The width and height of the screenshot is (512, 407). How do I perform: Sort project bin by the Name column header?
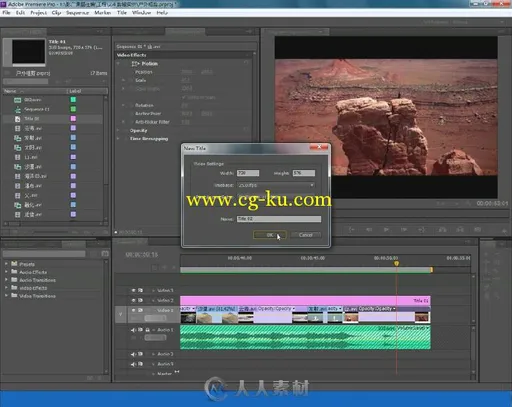[x=35, y=91]
